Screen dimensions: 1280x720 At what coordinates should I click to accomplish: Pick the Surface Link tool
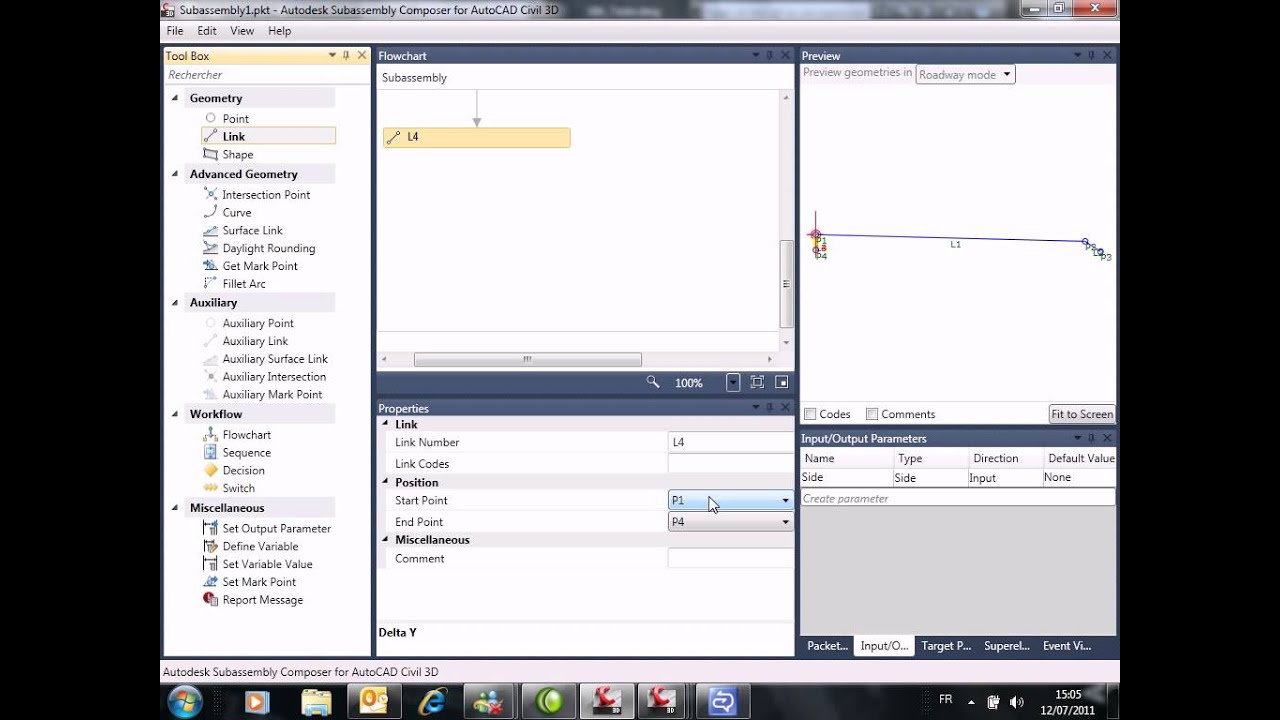[252, 230]
